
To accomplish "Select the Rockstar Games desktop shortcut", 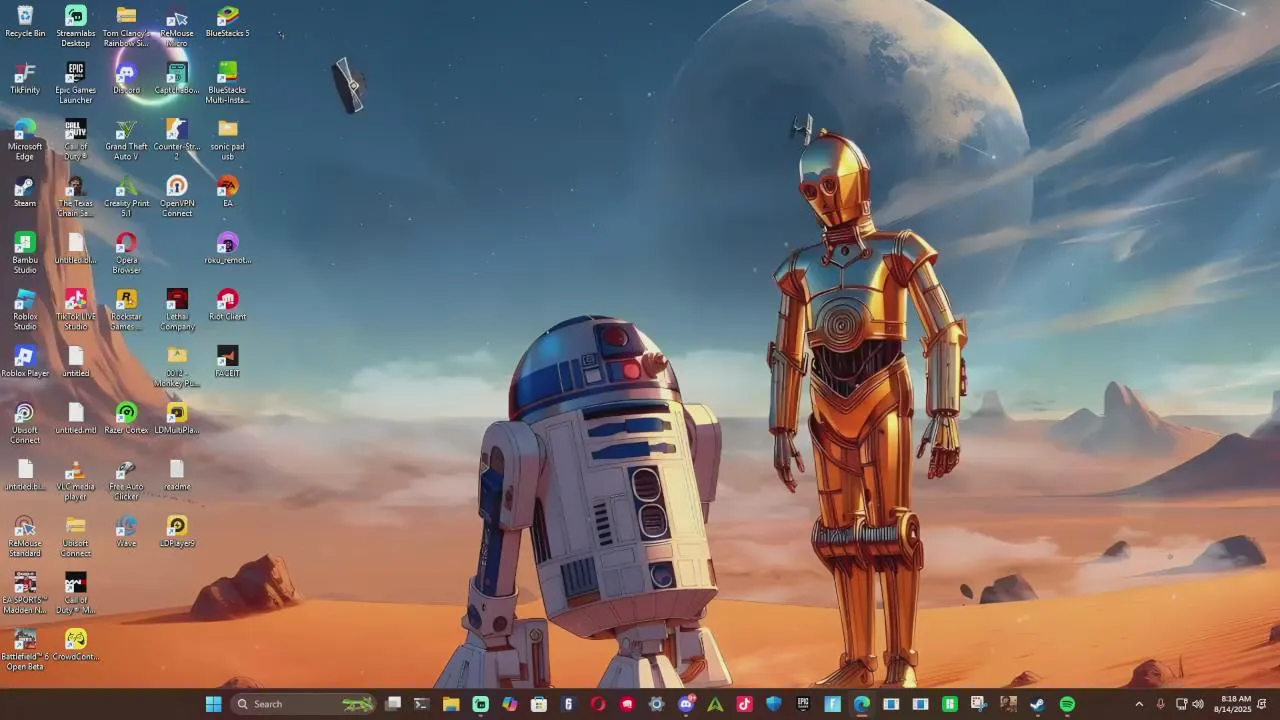I will click(x=126, y=310).
